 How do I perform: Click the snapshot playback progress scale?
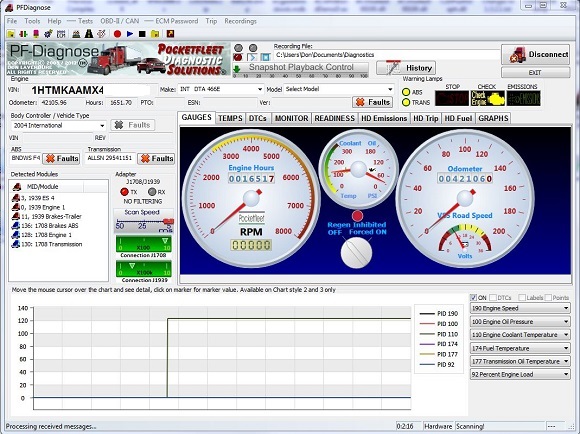[301, 75]
